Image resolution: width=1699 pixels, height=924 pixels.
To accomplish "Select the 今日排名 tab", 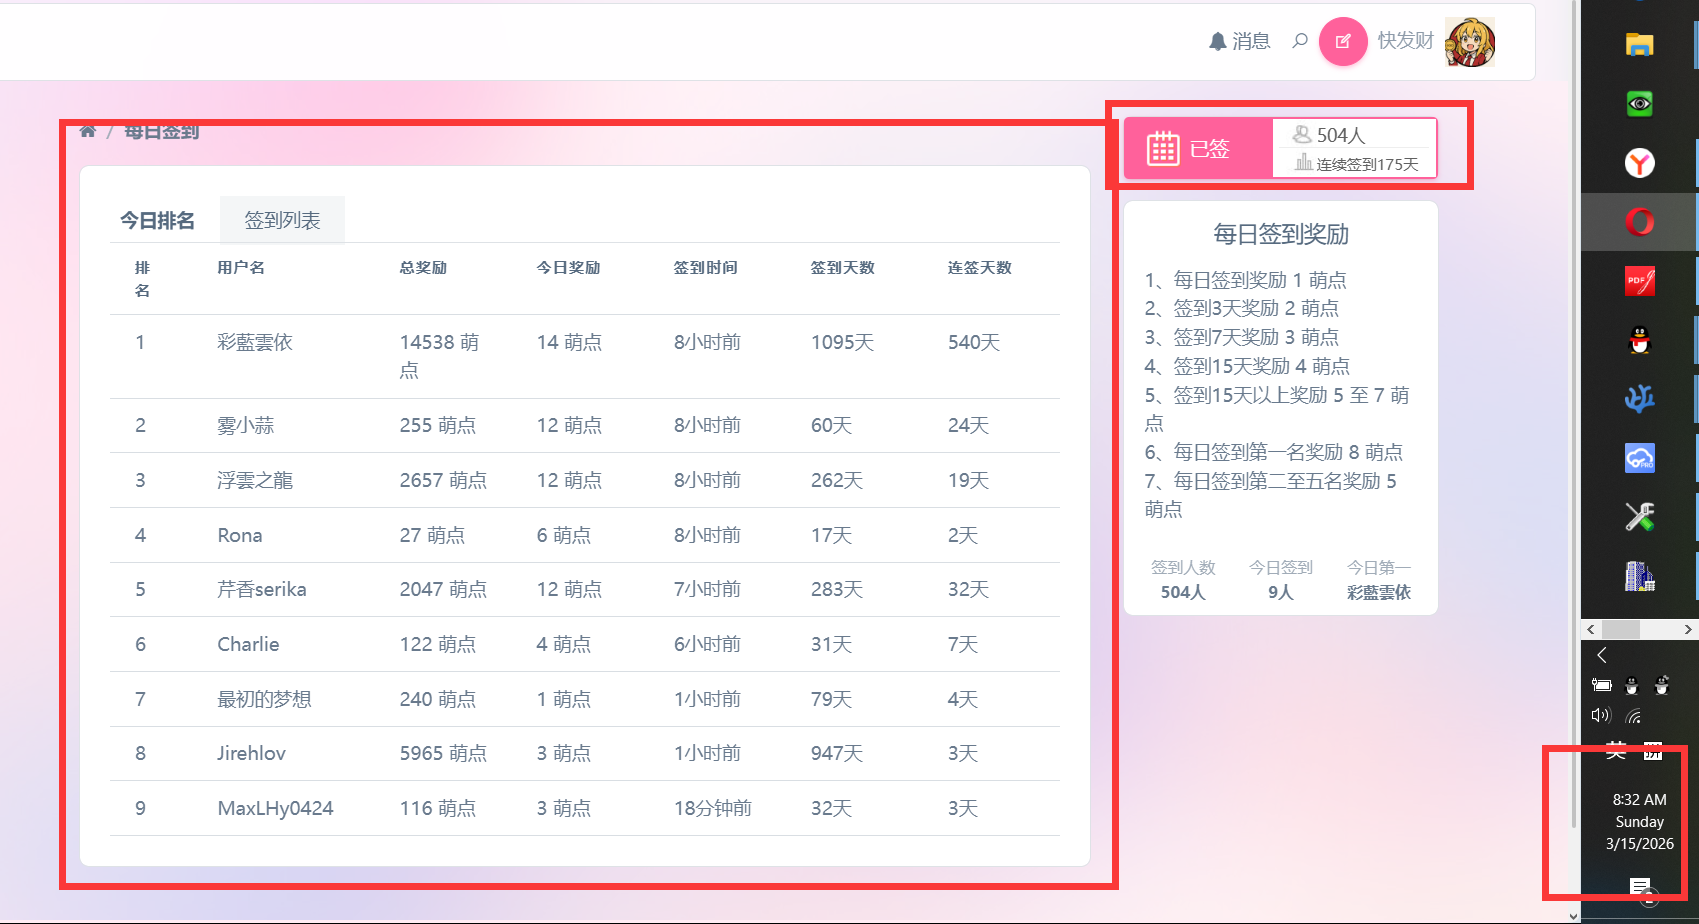I will pos(157,220).
